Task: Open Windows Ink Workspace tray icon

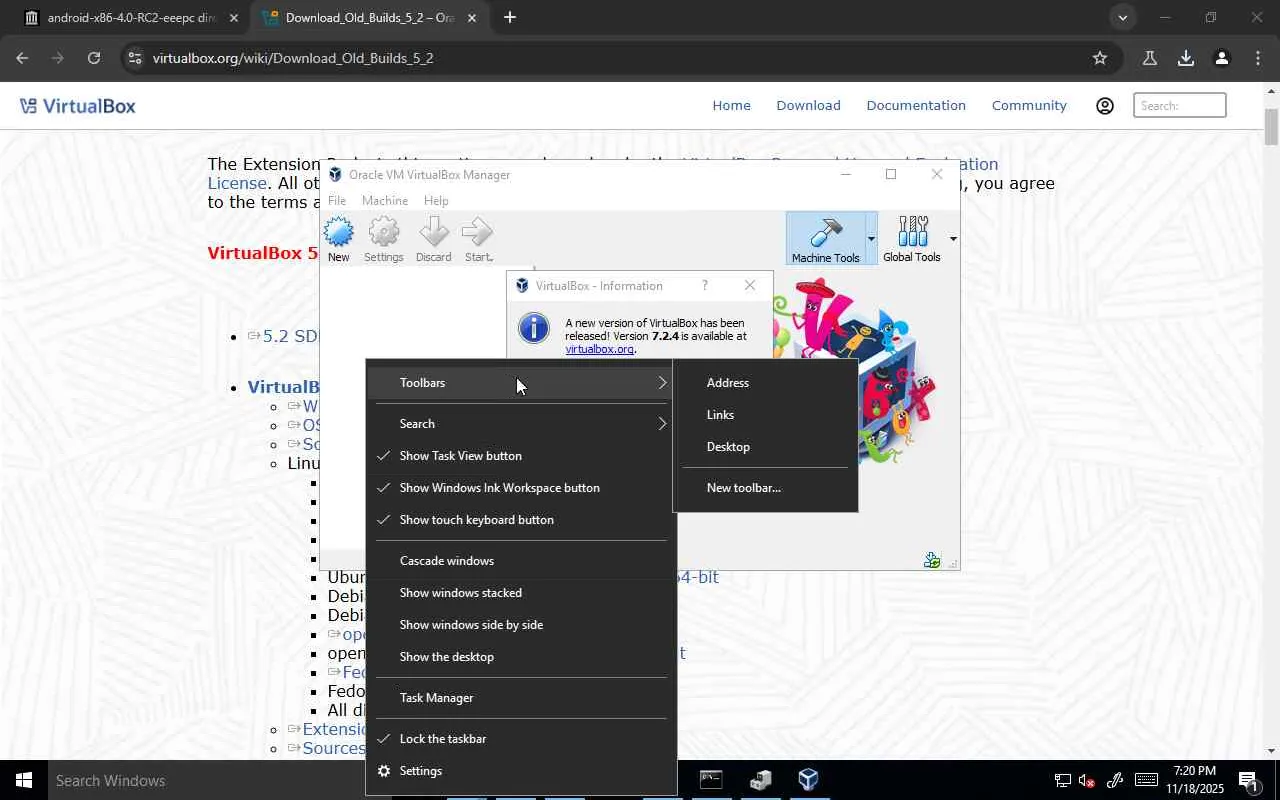Action: pos(1115,781)
